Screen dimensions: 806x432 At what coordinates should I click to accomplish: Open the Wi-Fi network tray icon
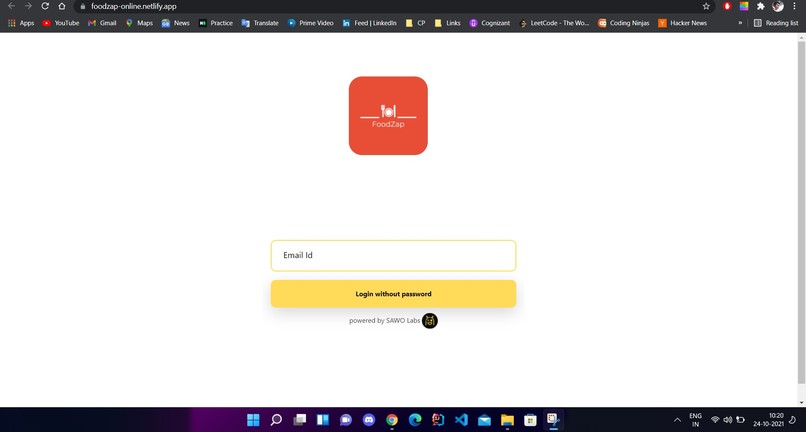tap(715, 420)
